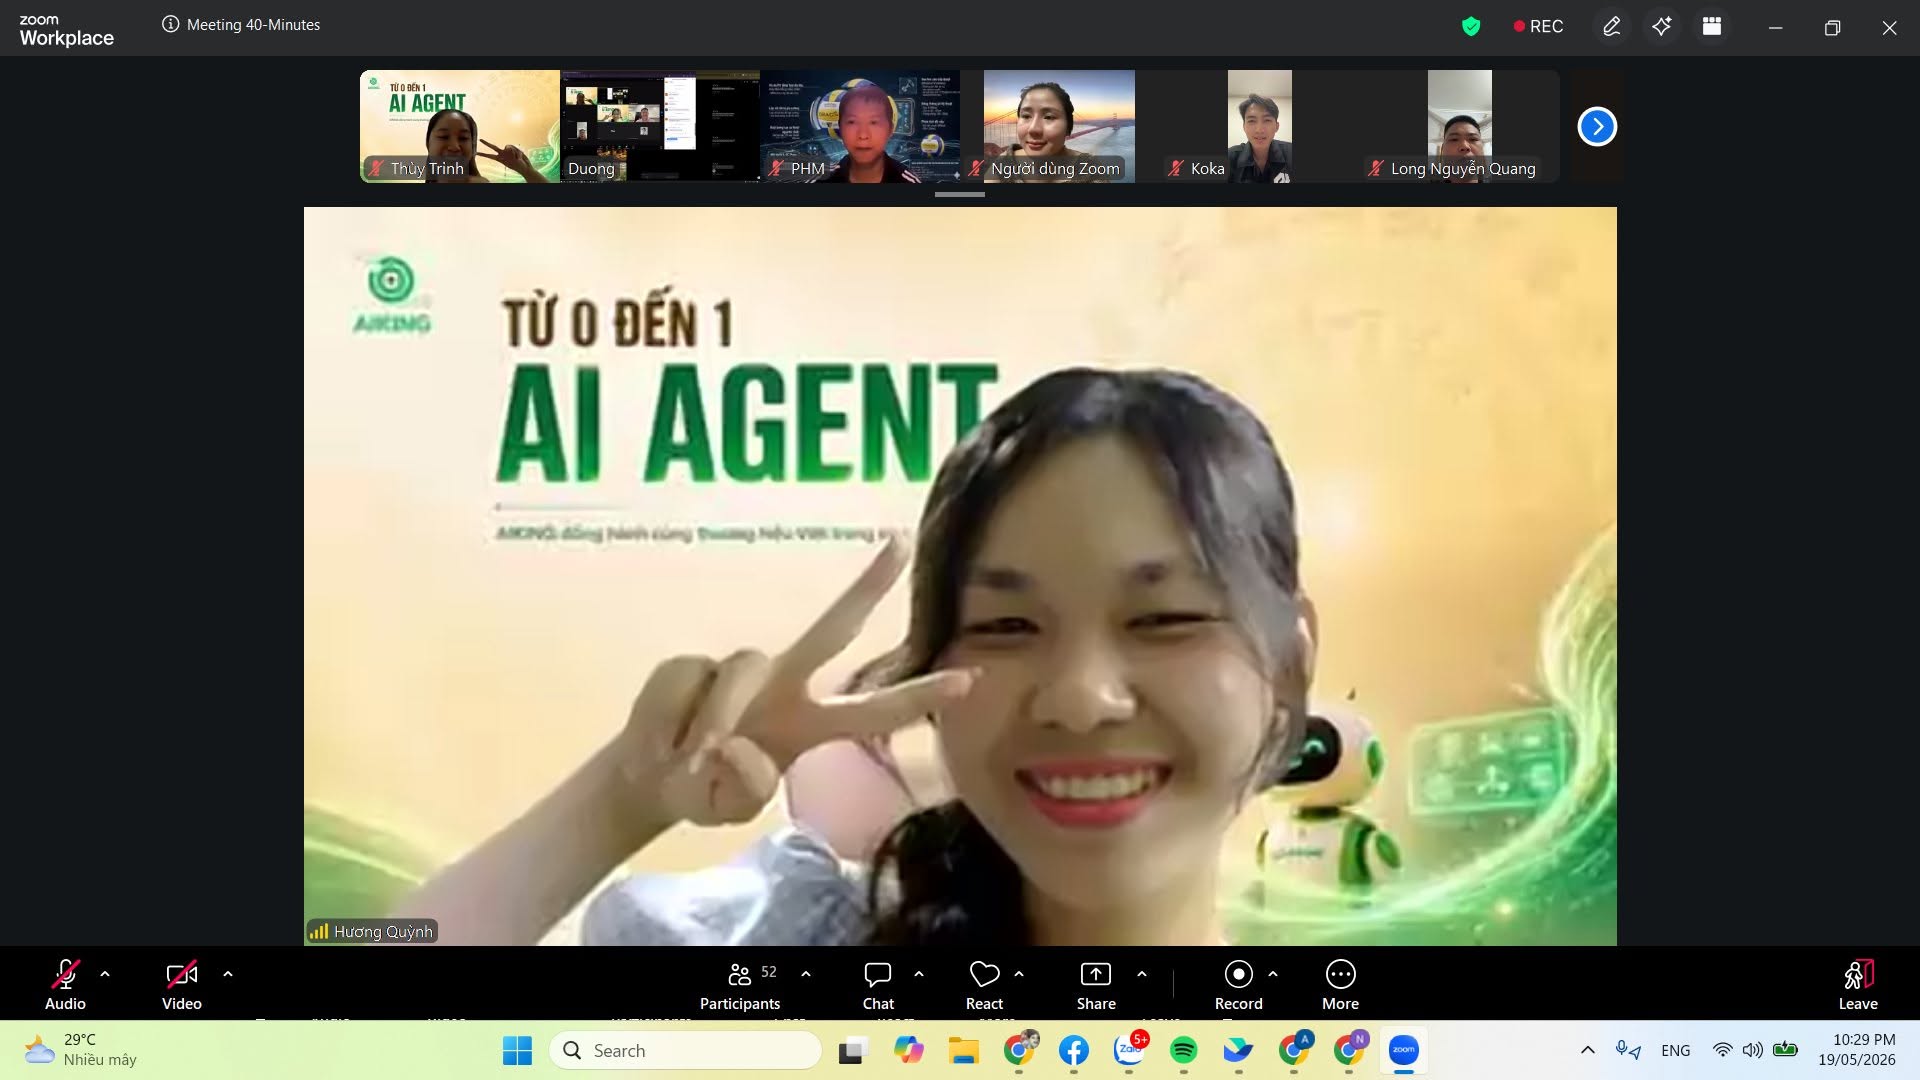Open Spotify from taskbar

pos(1184,1050)
